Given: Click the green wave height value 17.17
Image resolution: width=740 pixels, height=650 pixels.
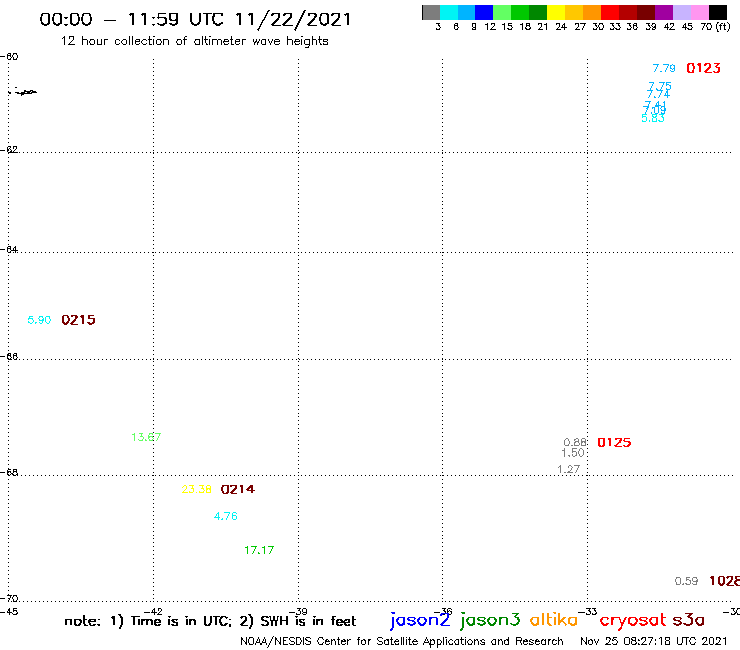Looking at the screenshot, I should (259, 550).
